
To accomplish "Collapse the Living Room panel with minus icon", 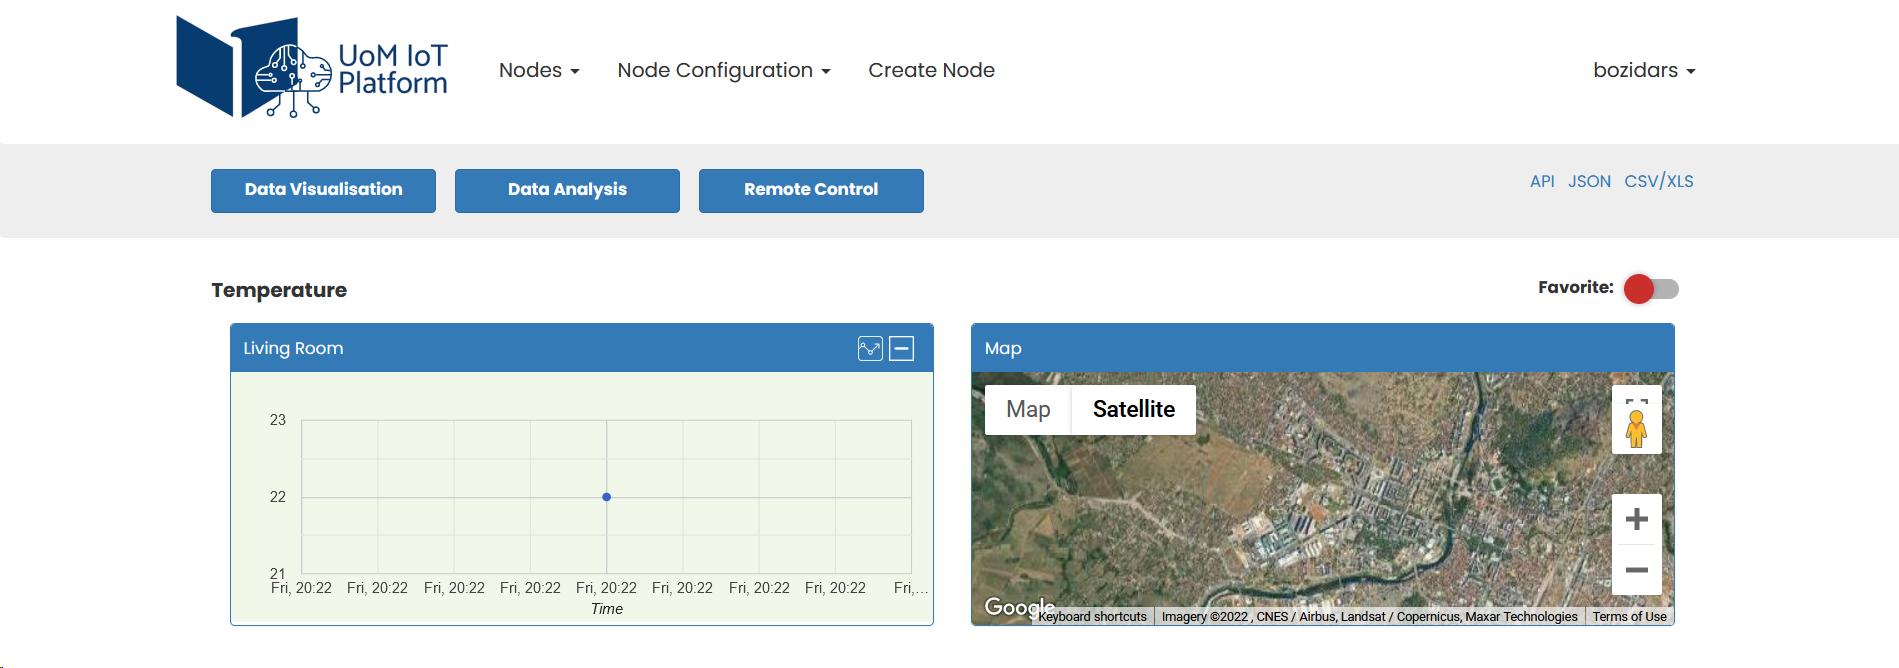I will [902, 349].
